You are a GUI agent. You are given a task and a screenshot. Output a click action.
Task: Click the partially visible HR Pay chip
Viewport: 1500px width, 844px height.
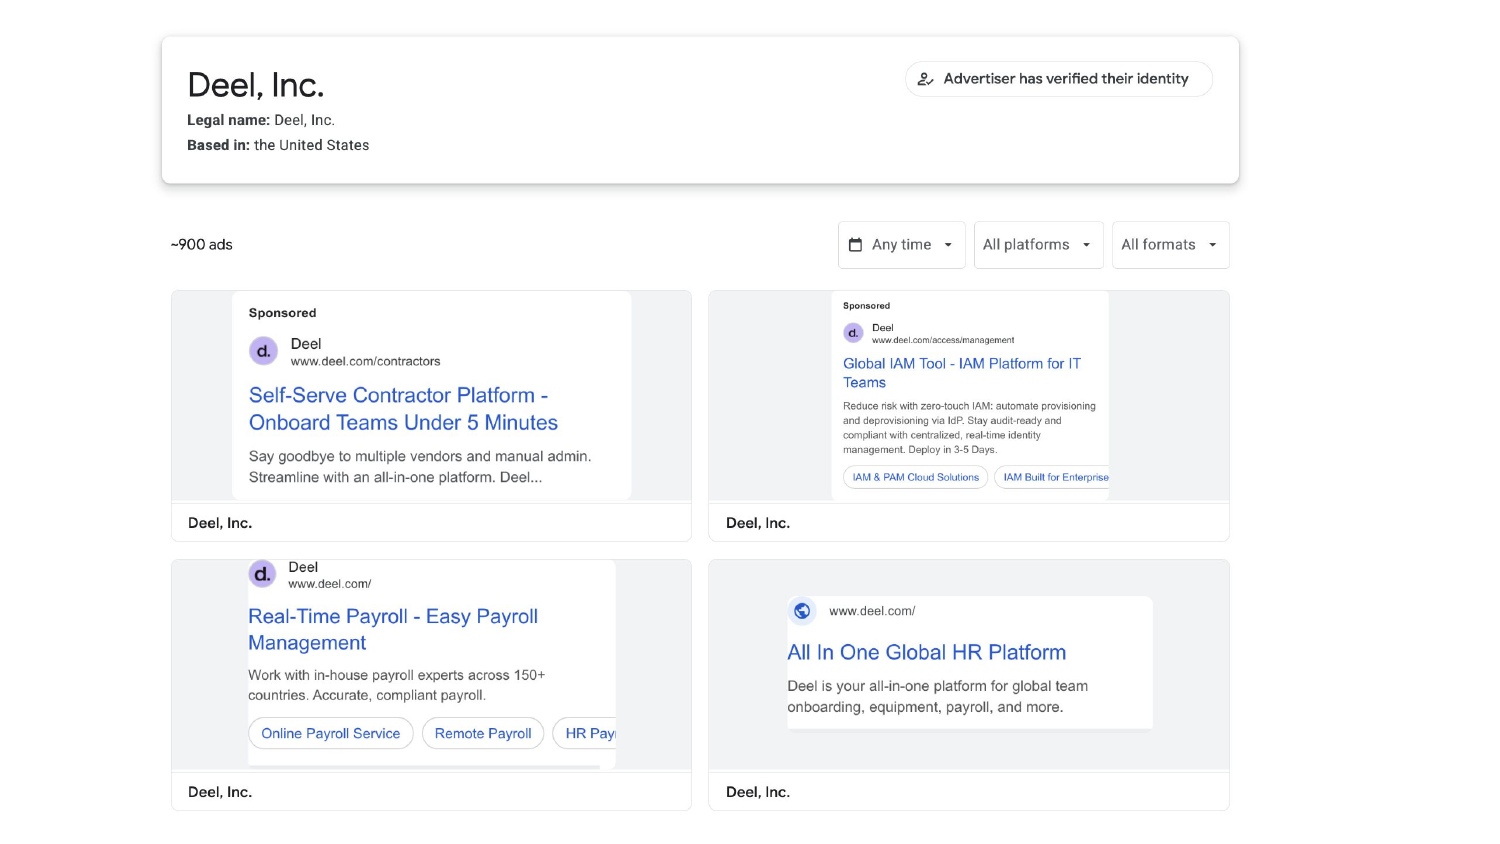click(x=585, y=733)
